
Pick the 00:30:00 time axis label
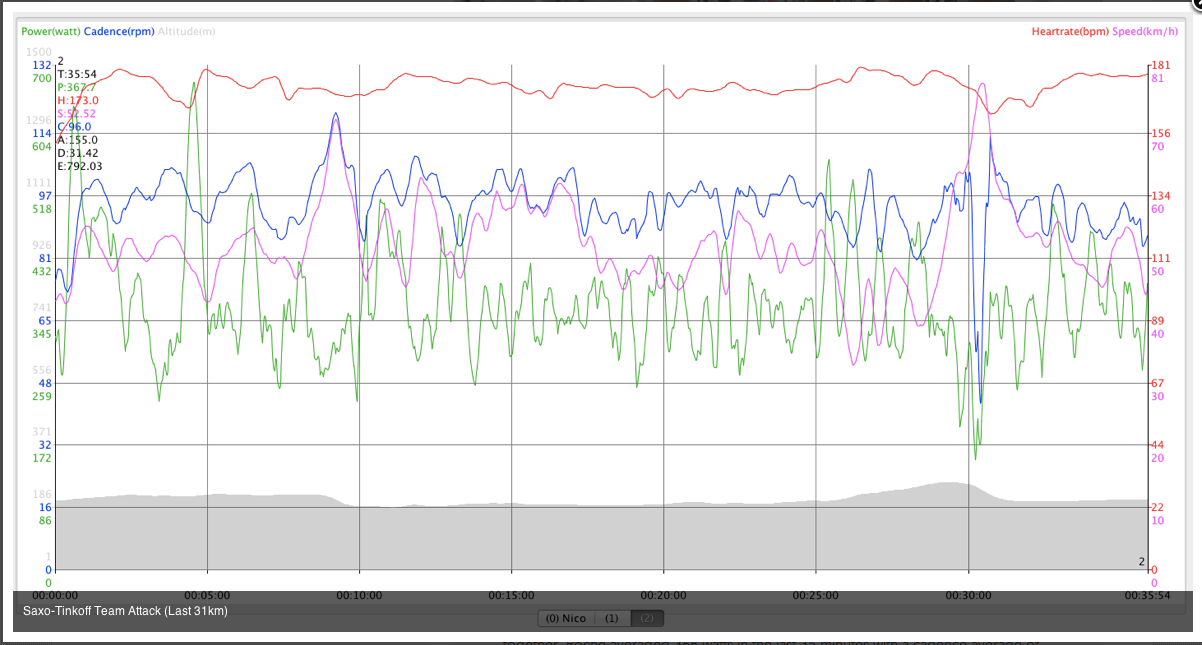click(x=968, y=595)
